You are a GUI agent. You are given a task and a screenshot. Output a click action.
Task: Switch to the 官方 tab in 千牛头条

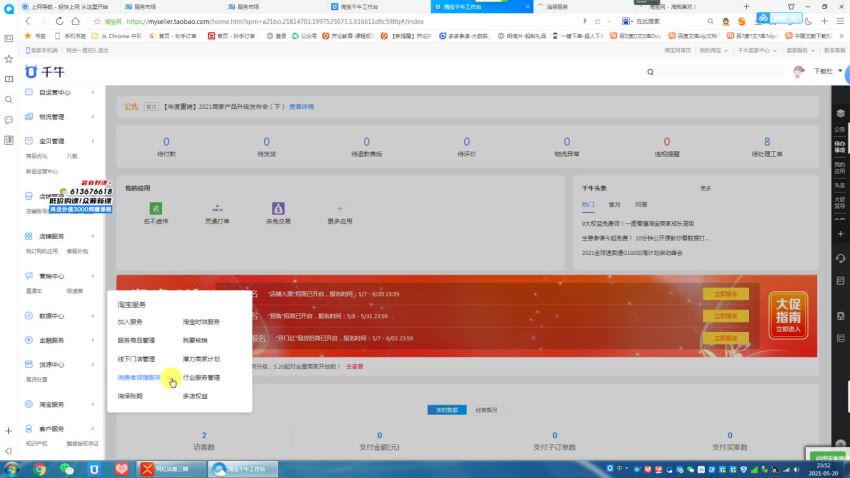coord(614,204)
